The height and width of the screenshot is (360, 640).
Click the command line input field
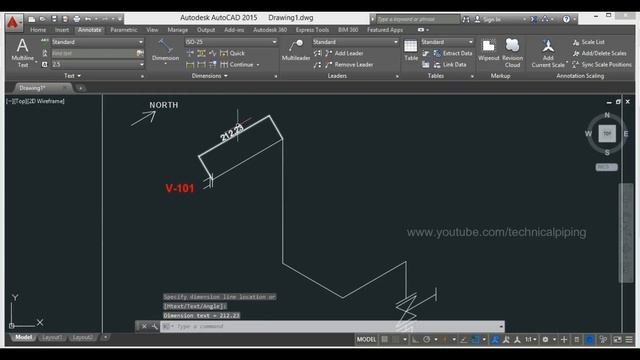tap(331, 326)
